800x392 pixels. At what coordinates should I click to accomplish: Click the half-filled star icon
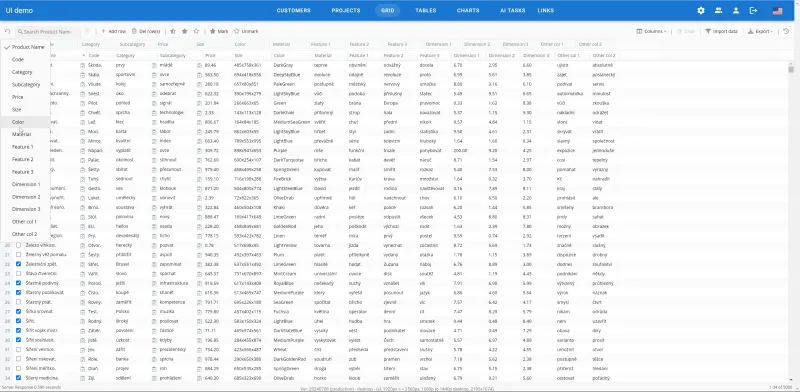[173, 31]
